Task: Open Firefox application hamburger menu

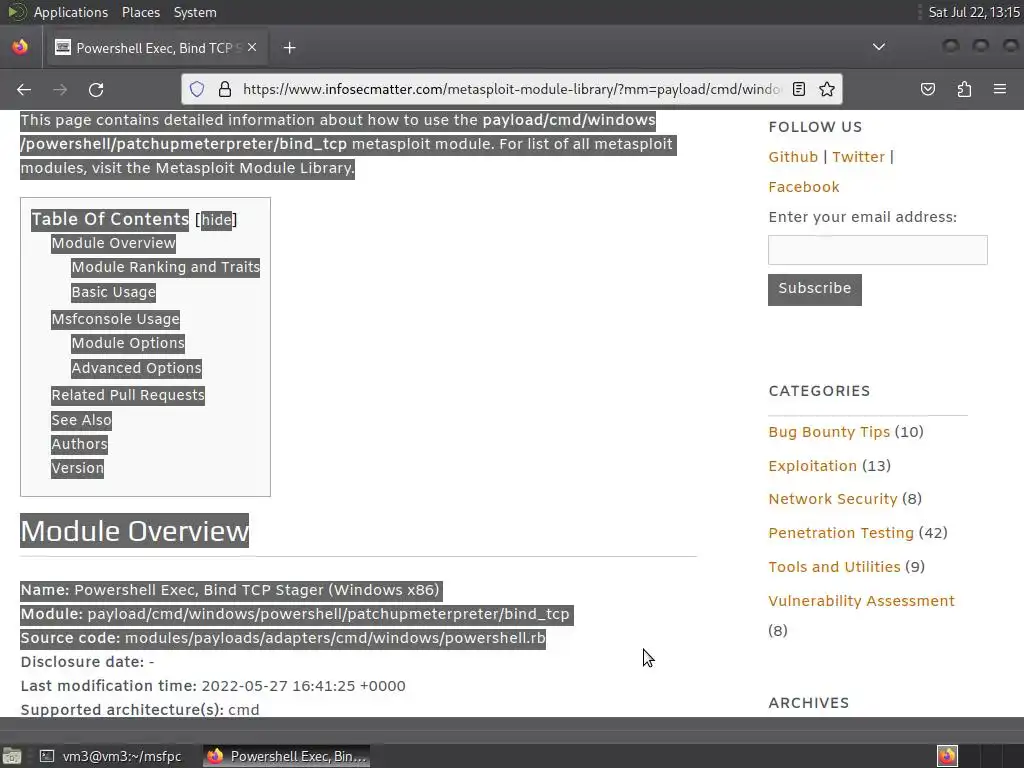Action: click(x=1000, y=89)
